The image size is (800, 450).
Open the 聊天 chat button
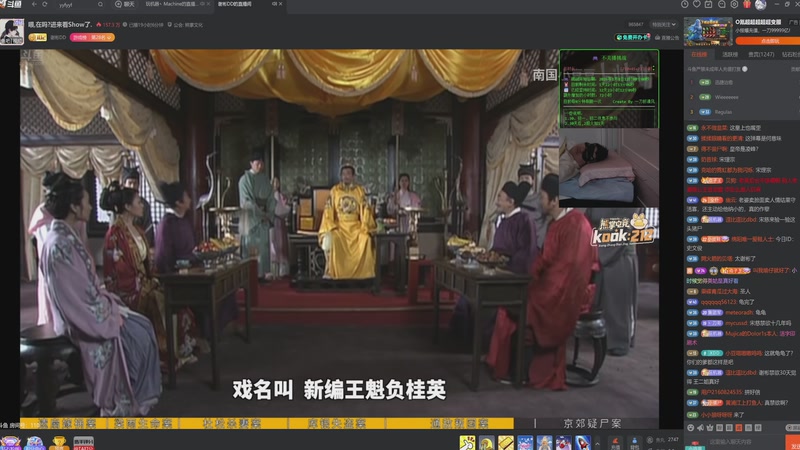click(124, 4)
